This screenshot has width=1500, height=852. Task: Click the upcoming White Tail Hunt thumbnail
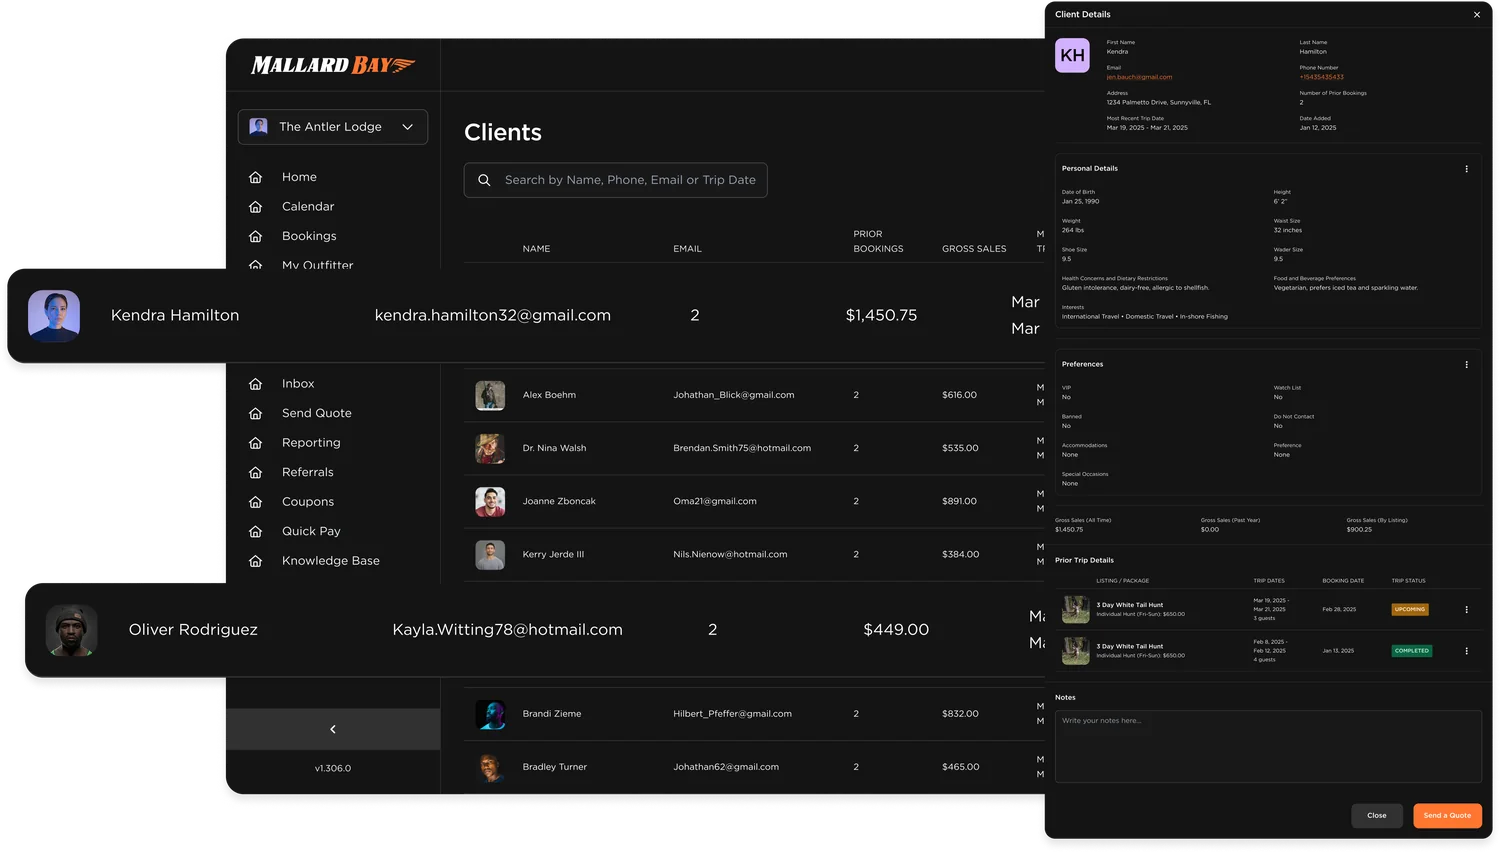(x=1076, y=610)
